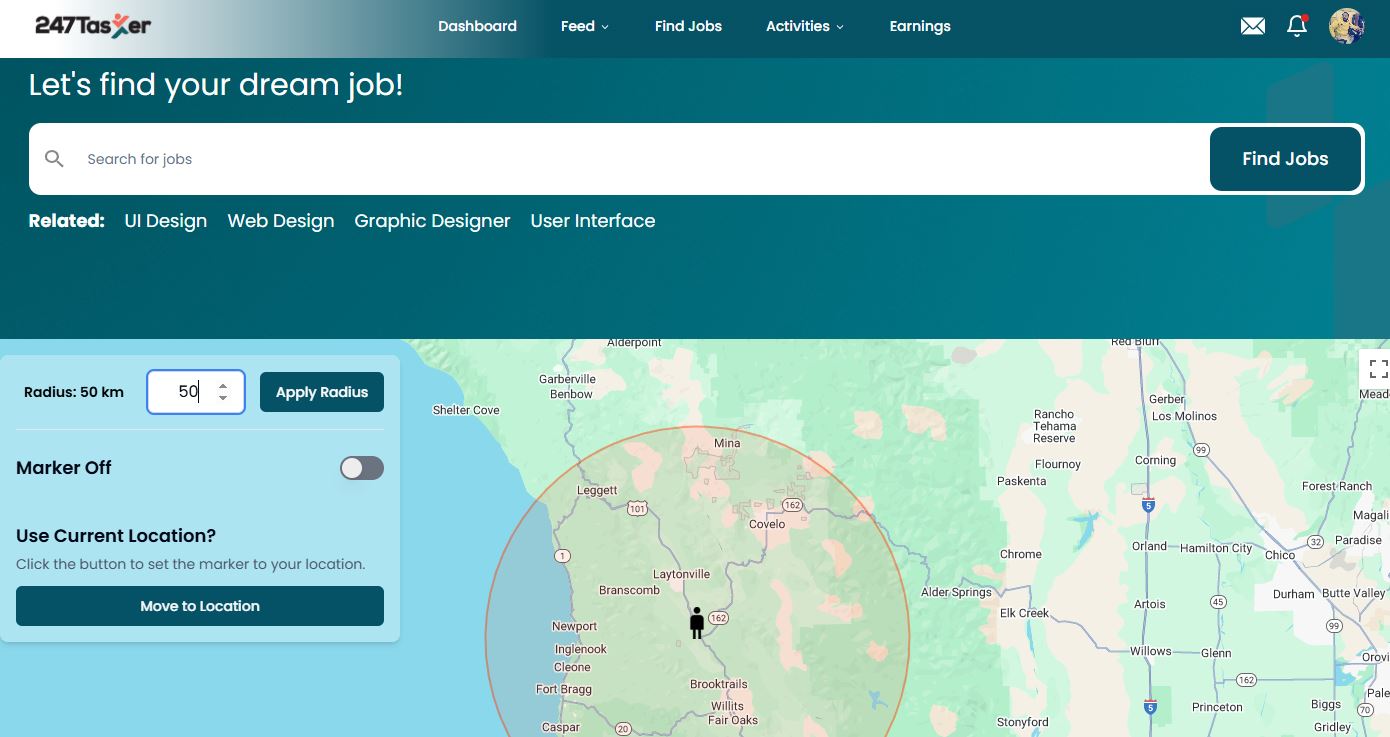1390x737 pixels.
Task: Click the search magnifier icon
Action: [54, 158]
